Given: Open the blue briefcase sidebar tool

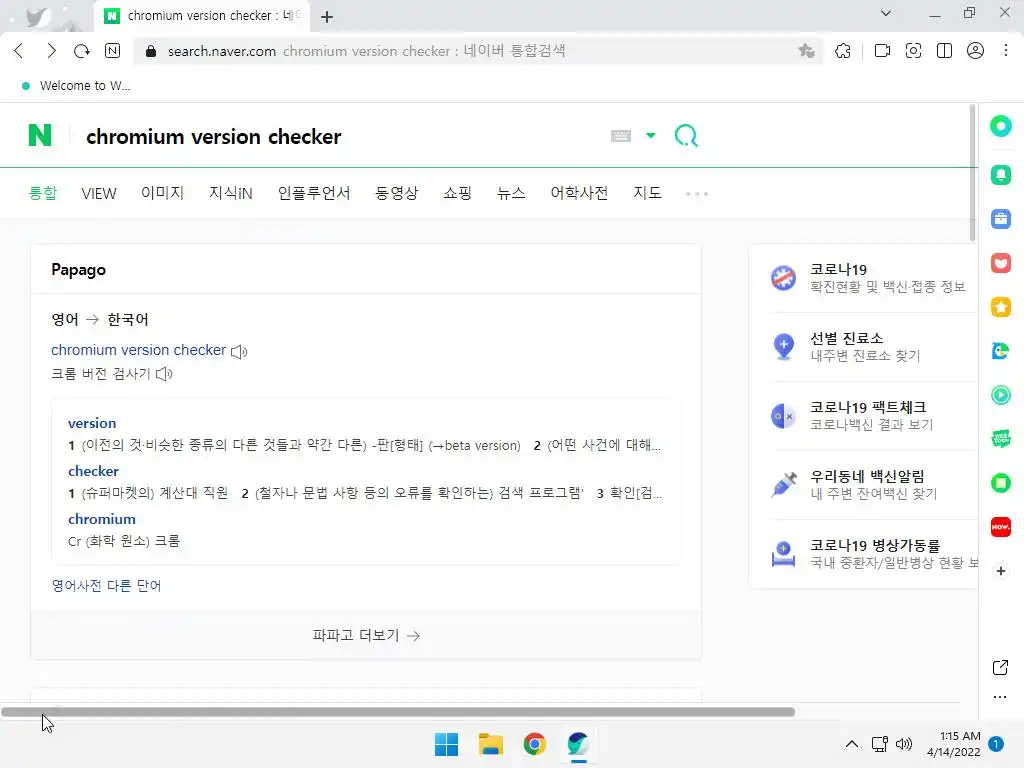Looking at the screenshot, I should click(1000, 219).
